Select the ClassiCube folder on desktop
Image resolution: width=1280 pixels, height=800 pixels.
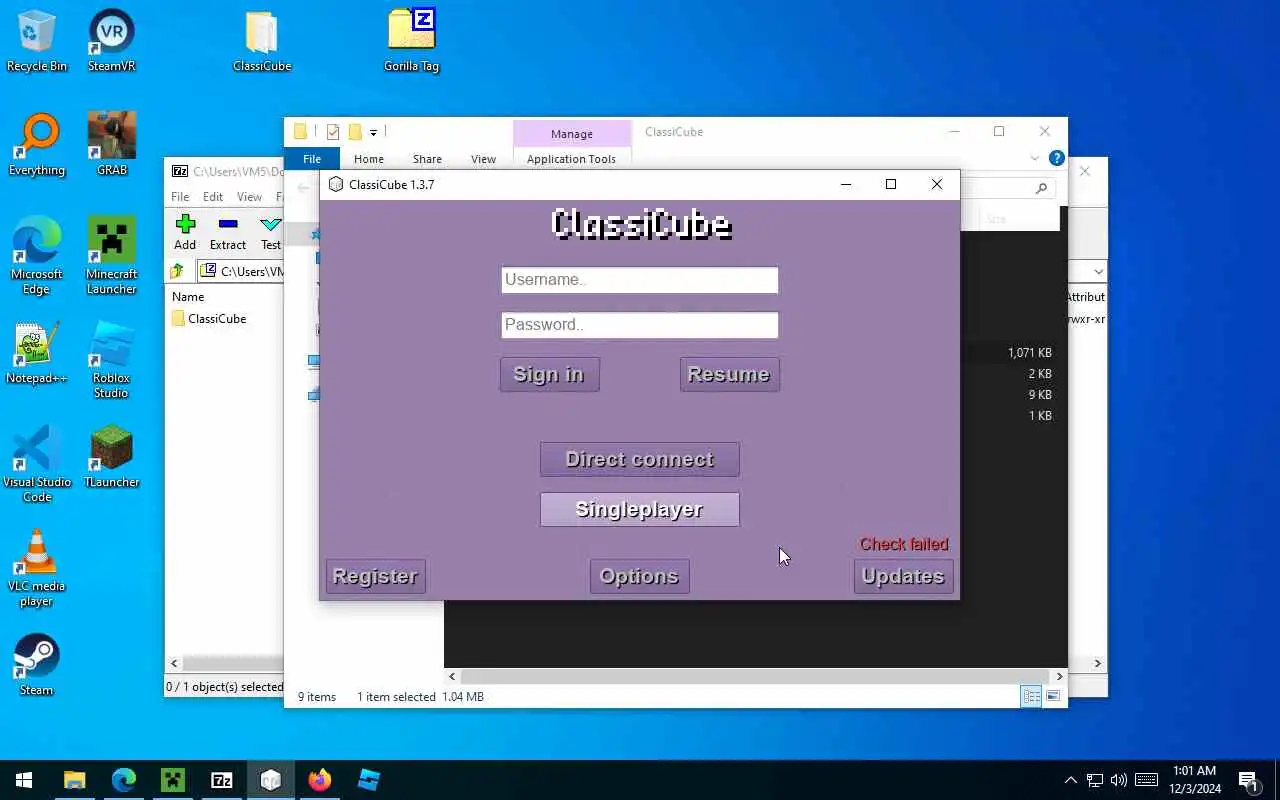pos(262,40)
